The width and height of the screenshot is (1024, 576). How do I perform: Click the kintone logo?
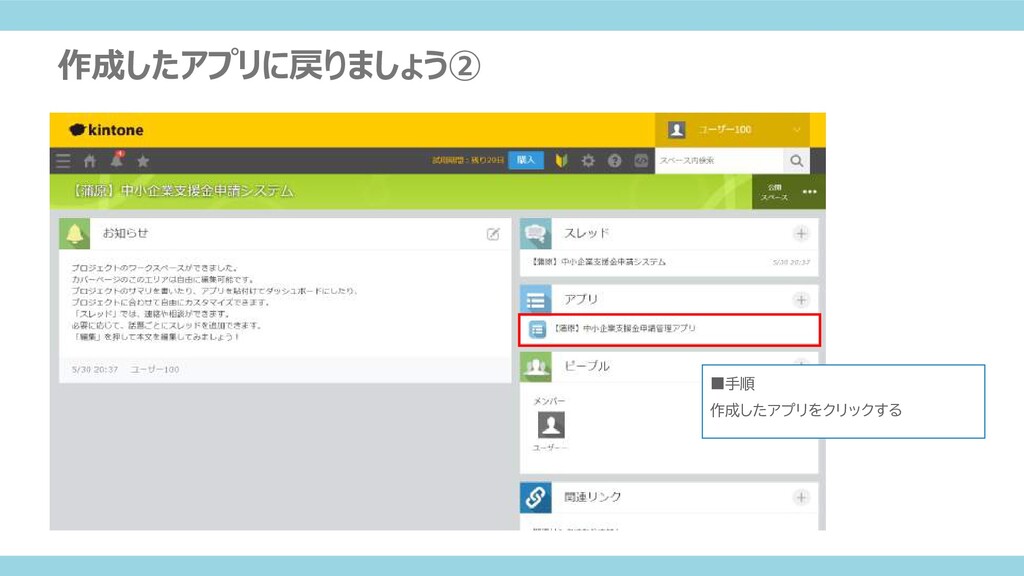click(x=106, y=130)
